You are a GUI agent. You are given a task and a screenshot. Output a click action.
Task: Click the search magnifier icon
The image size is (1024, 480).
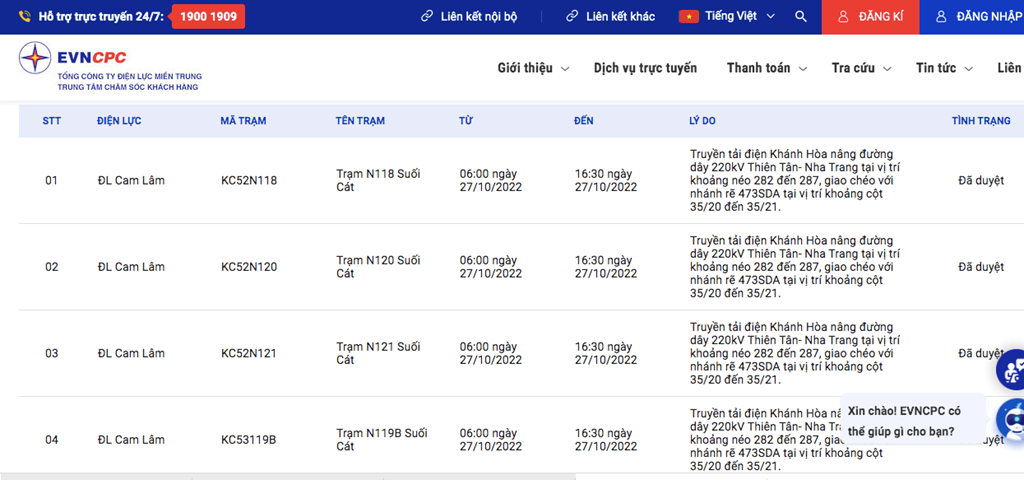800,17
